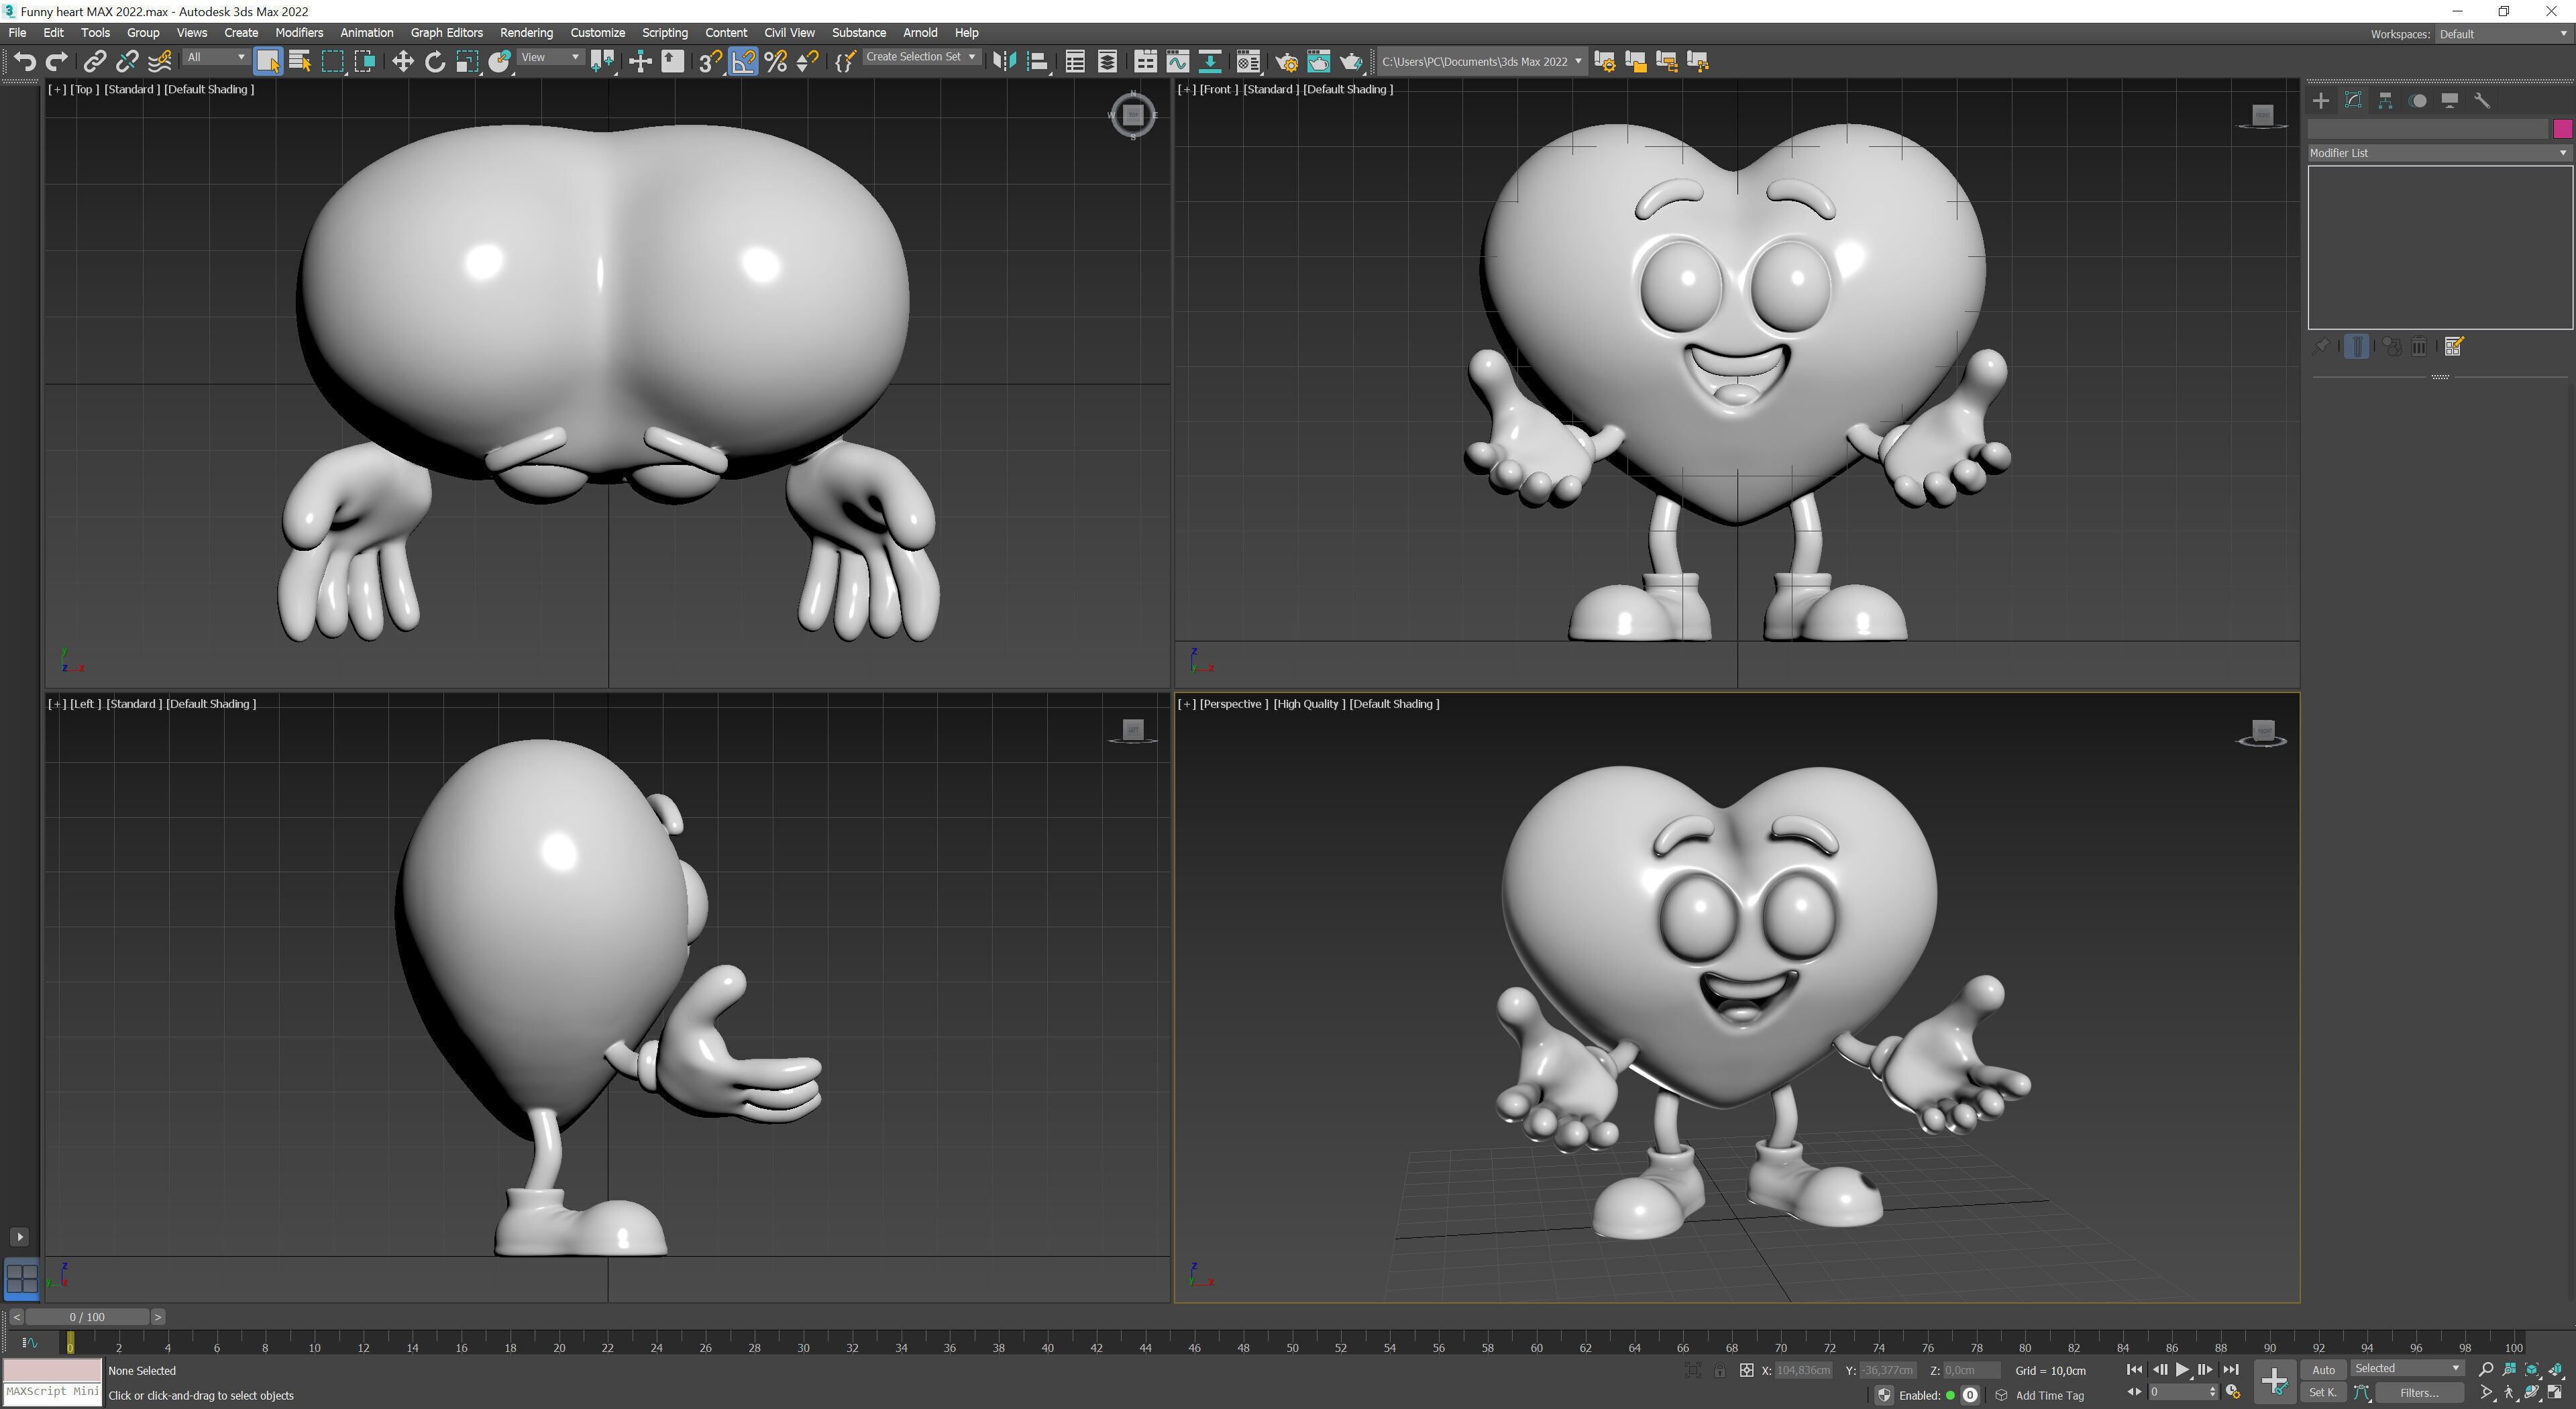Viewport: 2576px width, 1409px height.
Task: Click the Zoom Extents All Selected icon
Action: click(2555, 1369)
